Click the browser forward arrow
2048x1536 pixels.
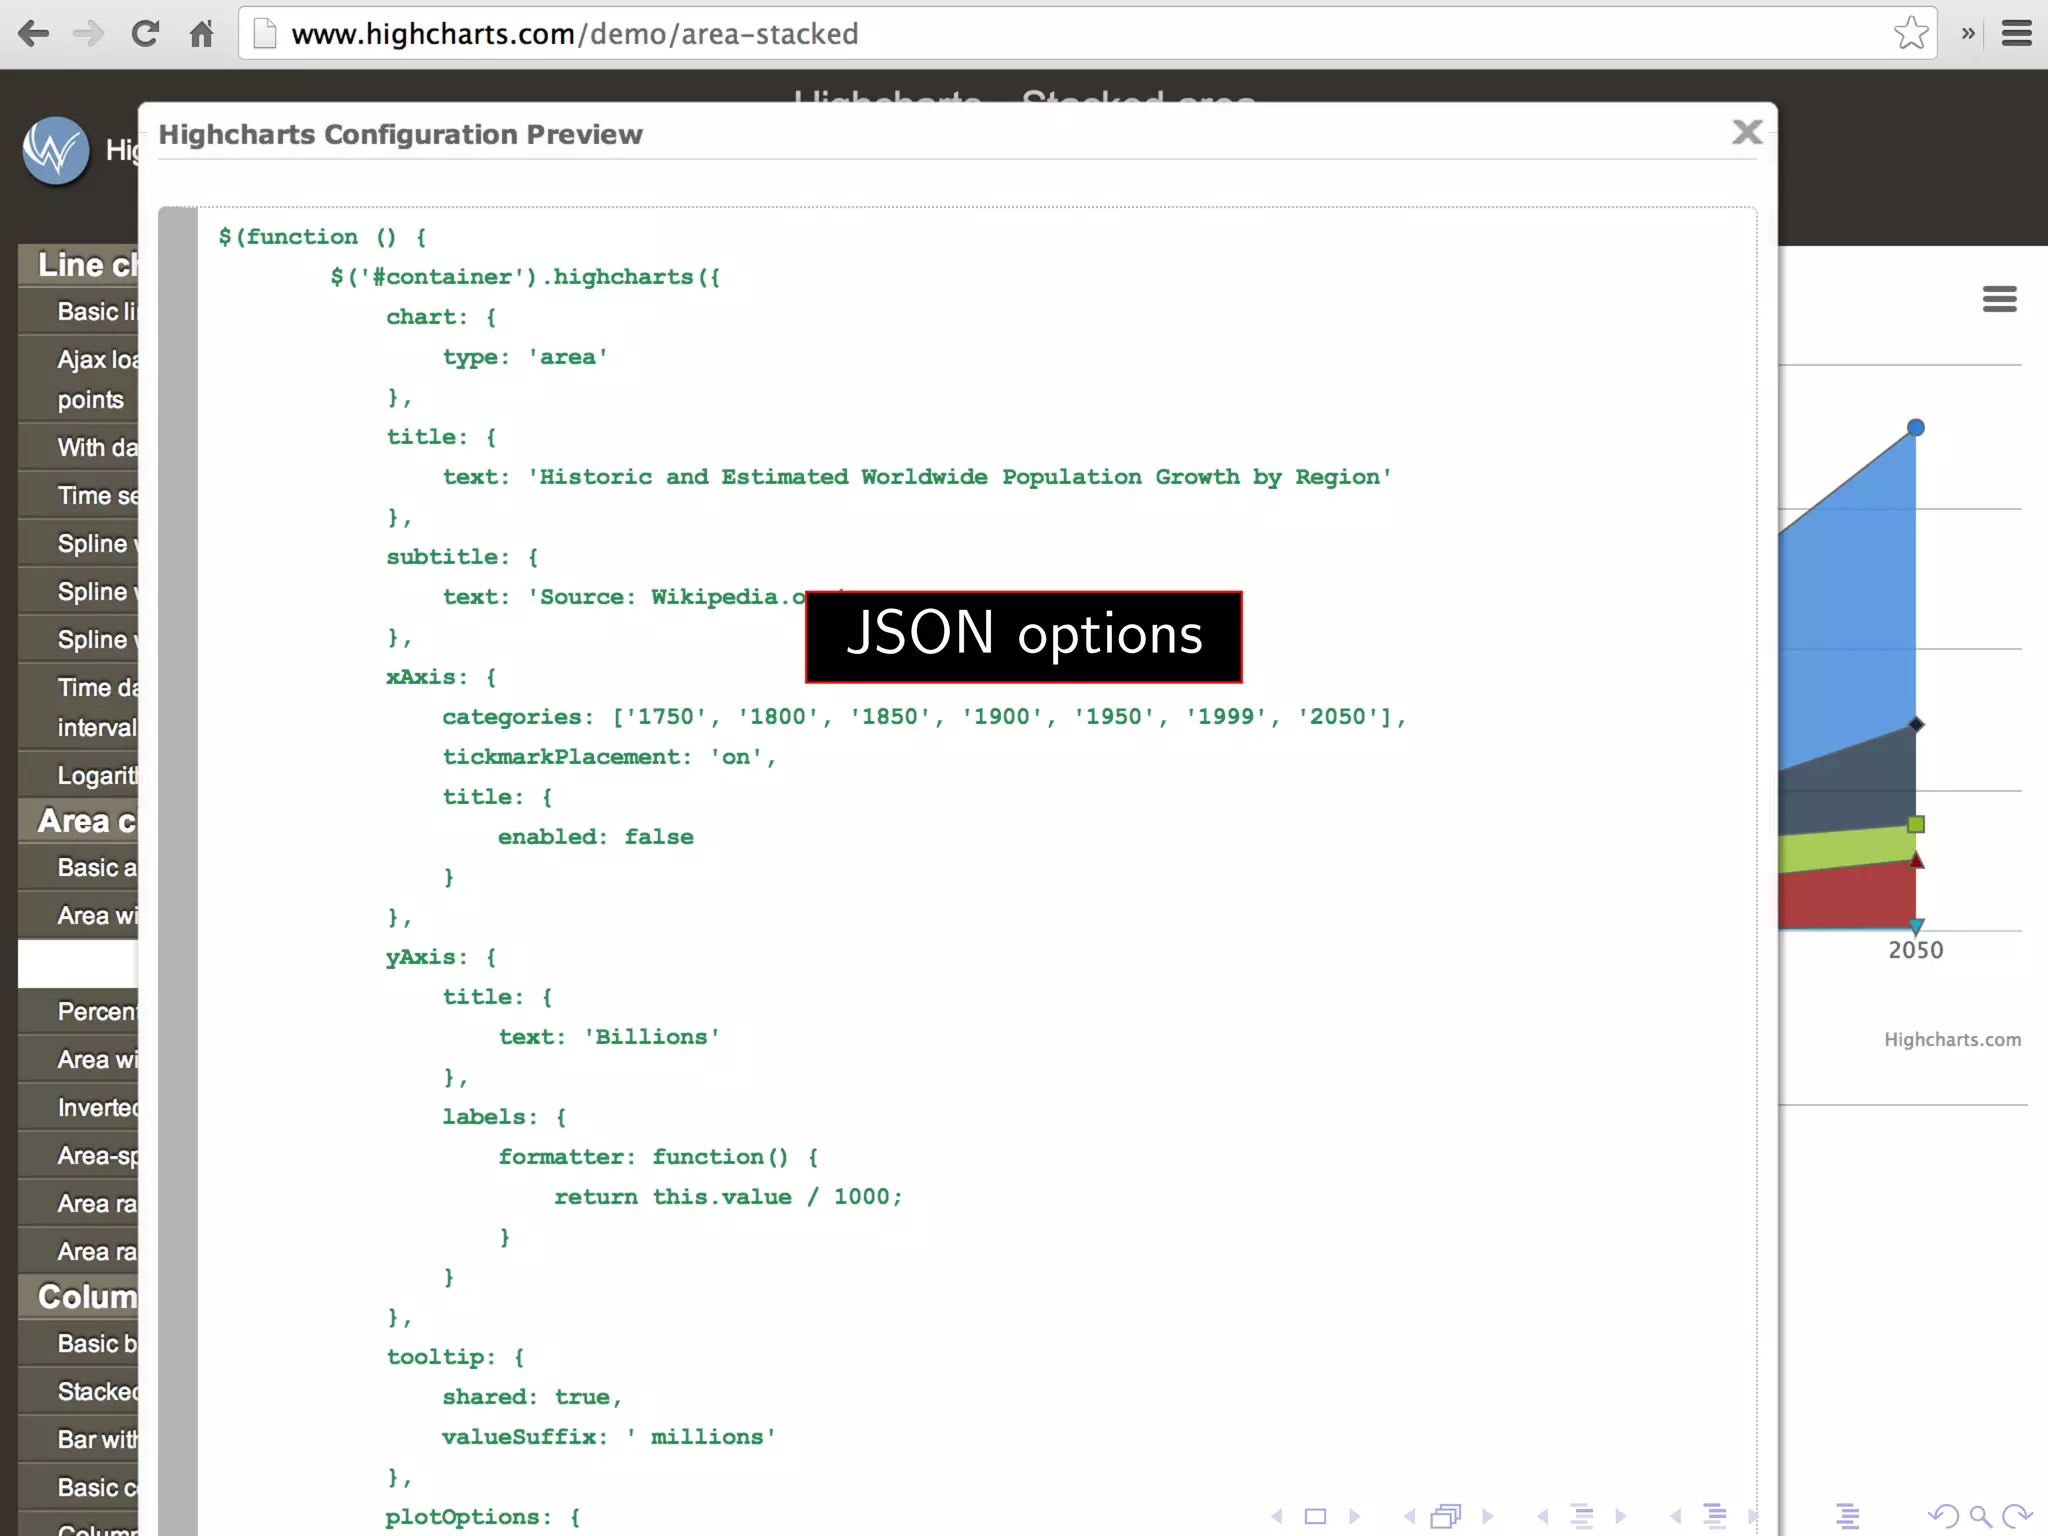point(88,34)
